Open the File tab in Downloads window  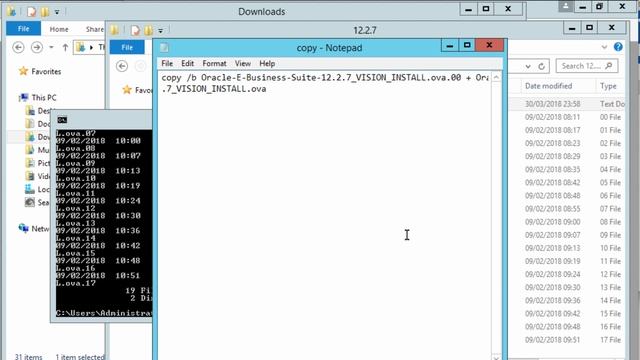pos(23,29)
